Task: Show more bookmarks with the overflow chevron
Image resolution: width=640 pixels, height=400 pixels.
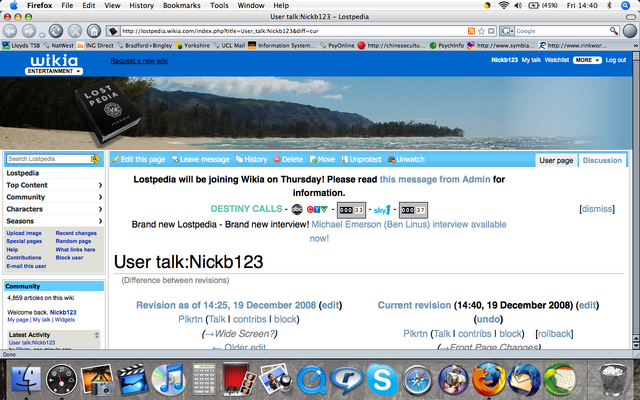Action: (x=636, y=45)
